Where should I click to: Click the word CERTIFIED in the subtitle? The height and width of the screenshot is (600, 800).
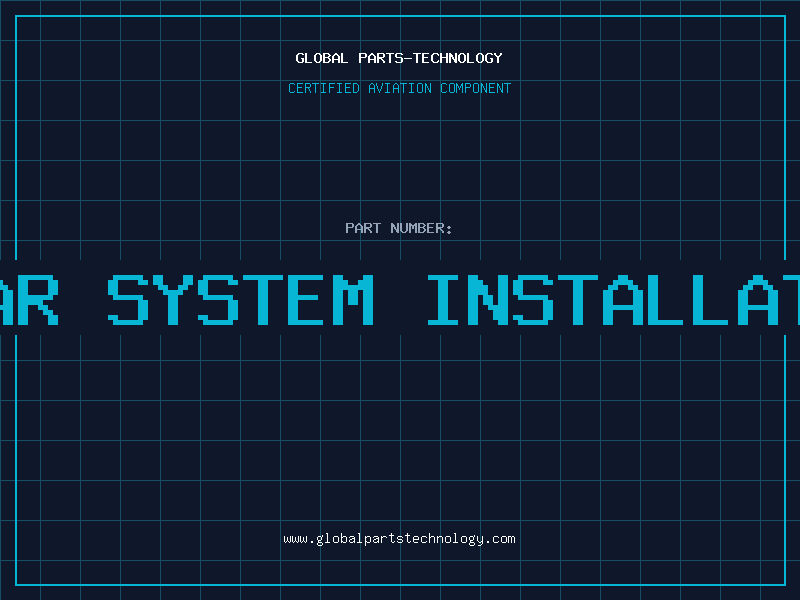coord(323,88)
